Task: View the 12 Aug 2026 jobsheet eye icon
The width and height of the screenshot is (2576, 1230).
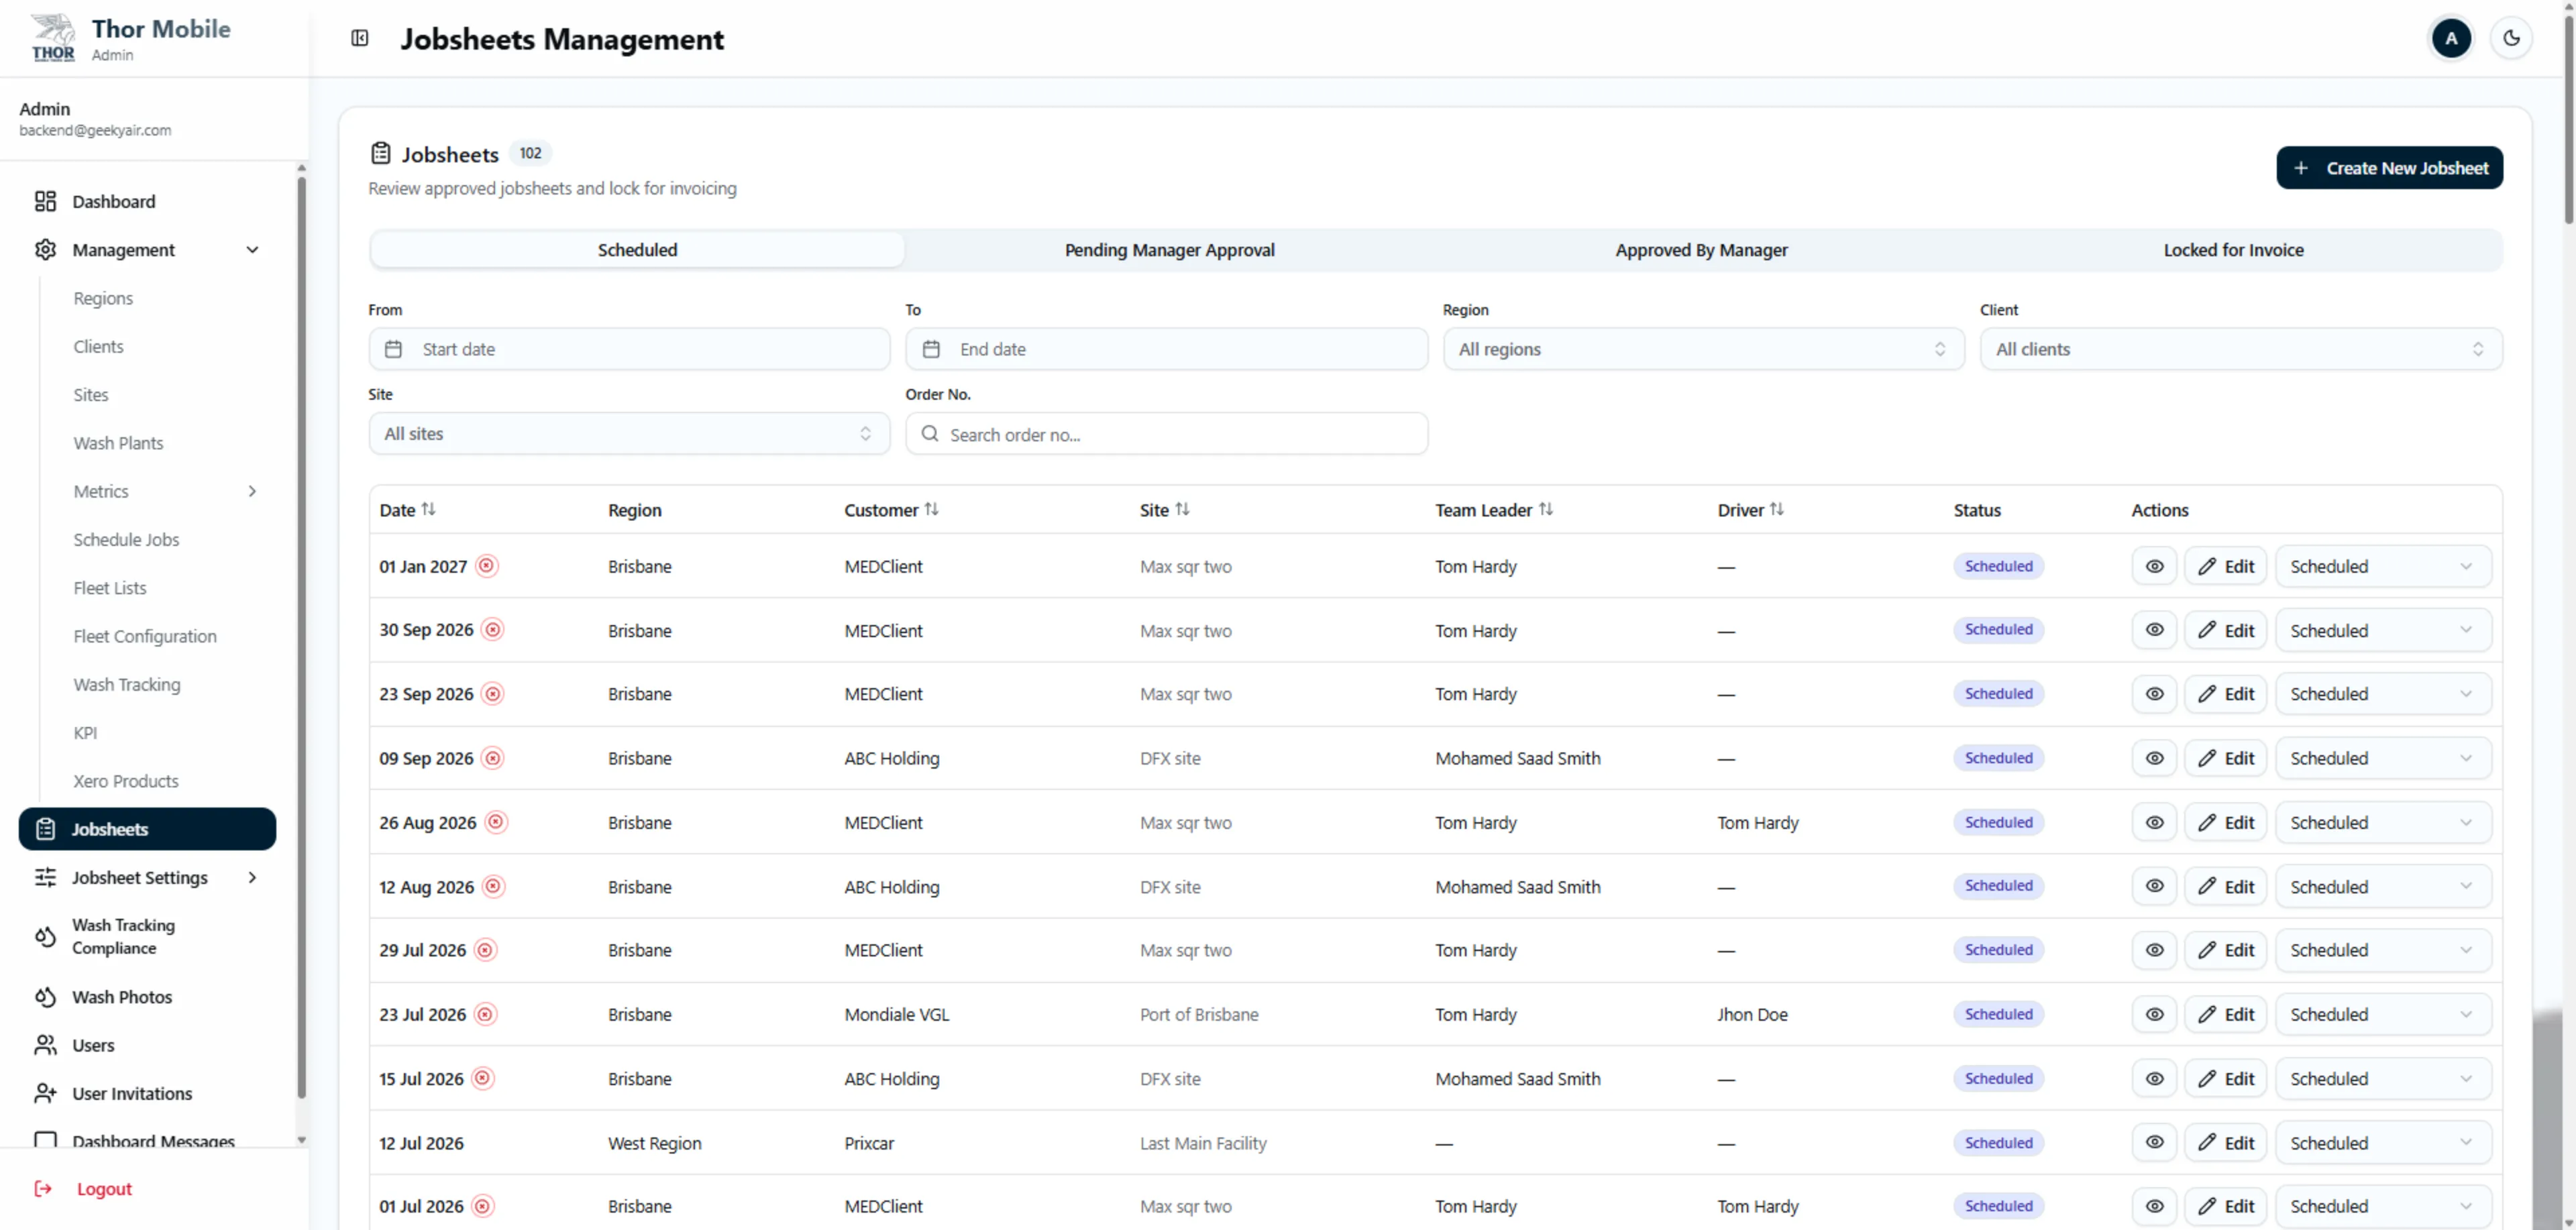Action: pyautogui.click(x=2154, y=886)
